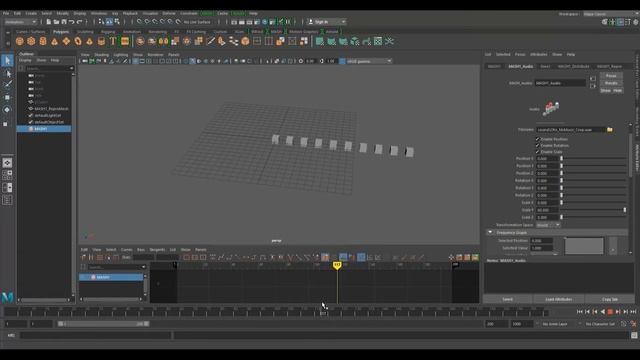
Task: Create a polygon cube from the shelf
Action: click(x=31, y=41)
